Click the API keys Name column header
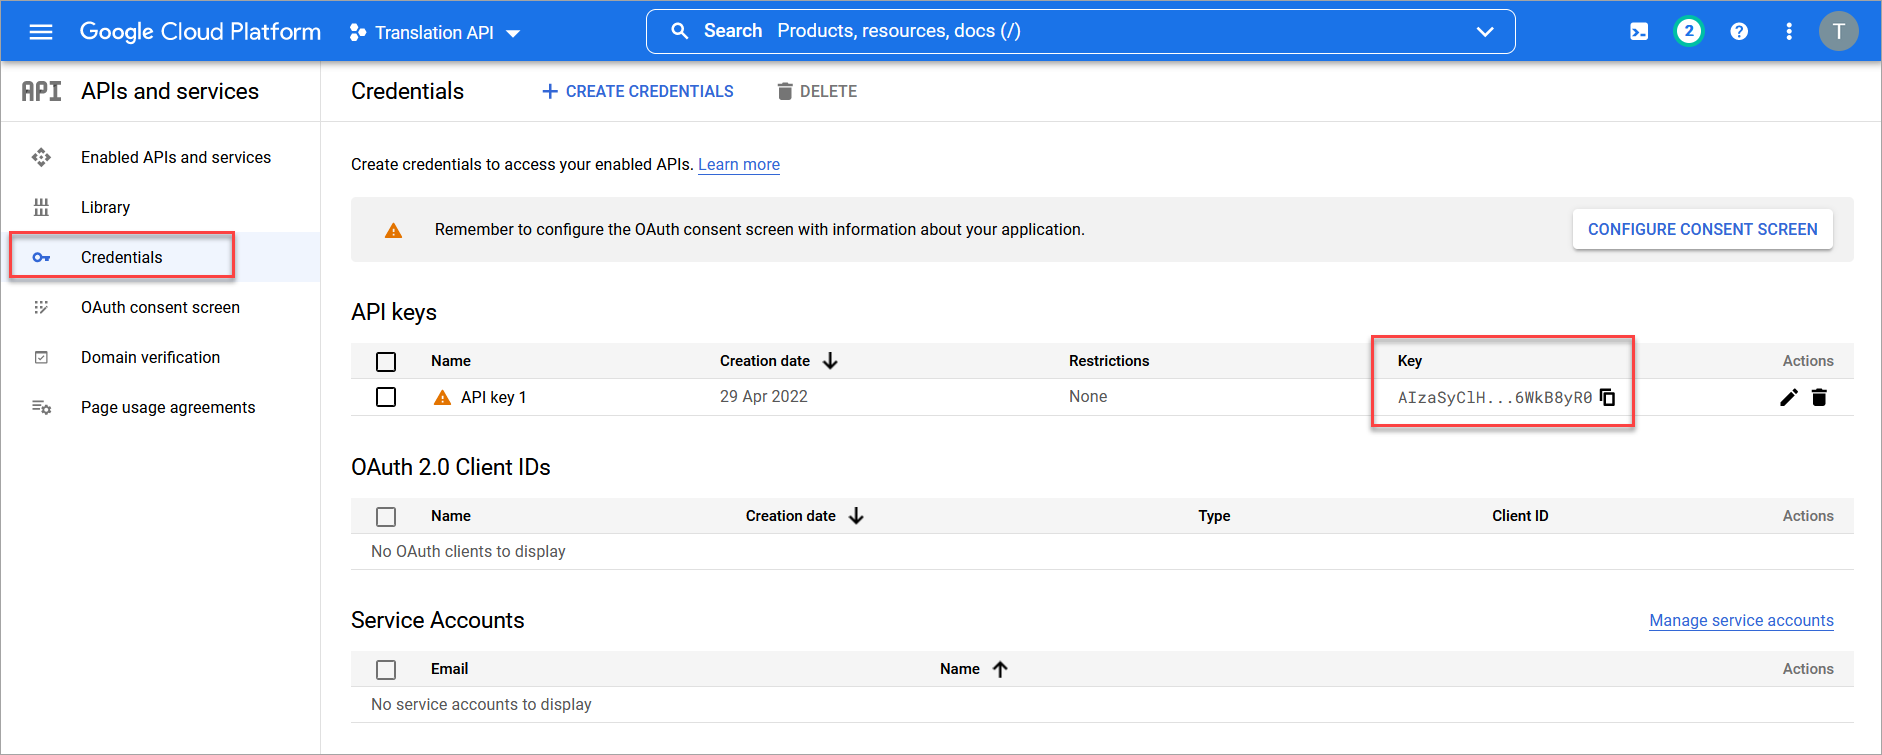The height and width of the screenshot is (755, 1882). click(451, 361)
